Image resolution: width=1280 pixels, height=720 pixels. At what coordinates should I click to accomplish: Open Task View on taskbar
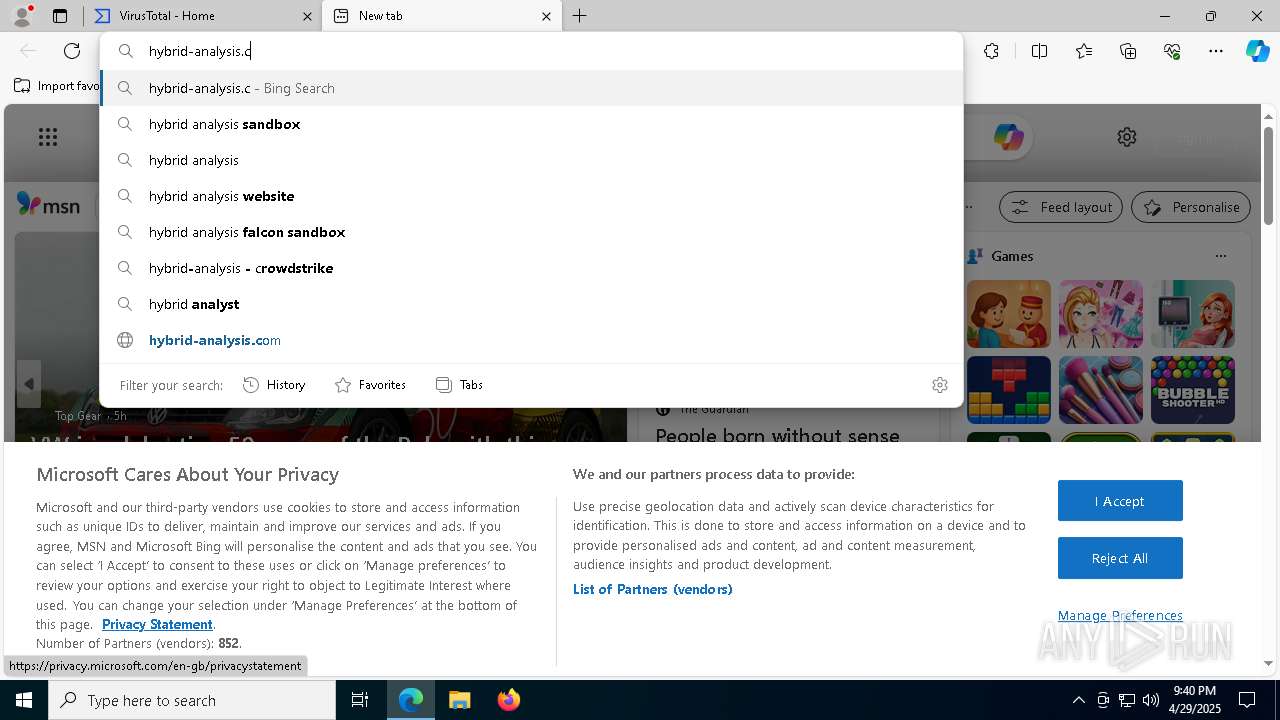point(360,700)
